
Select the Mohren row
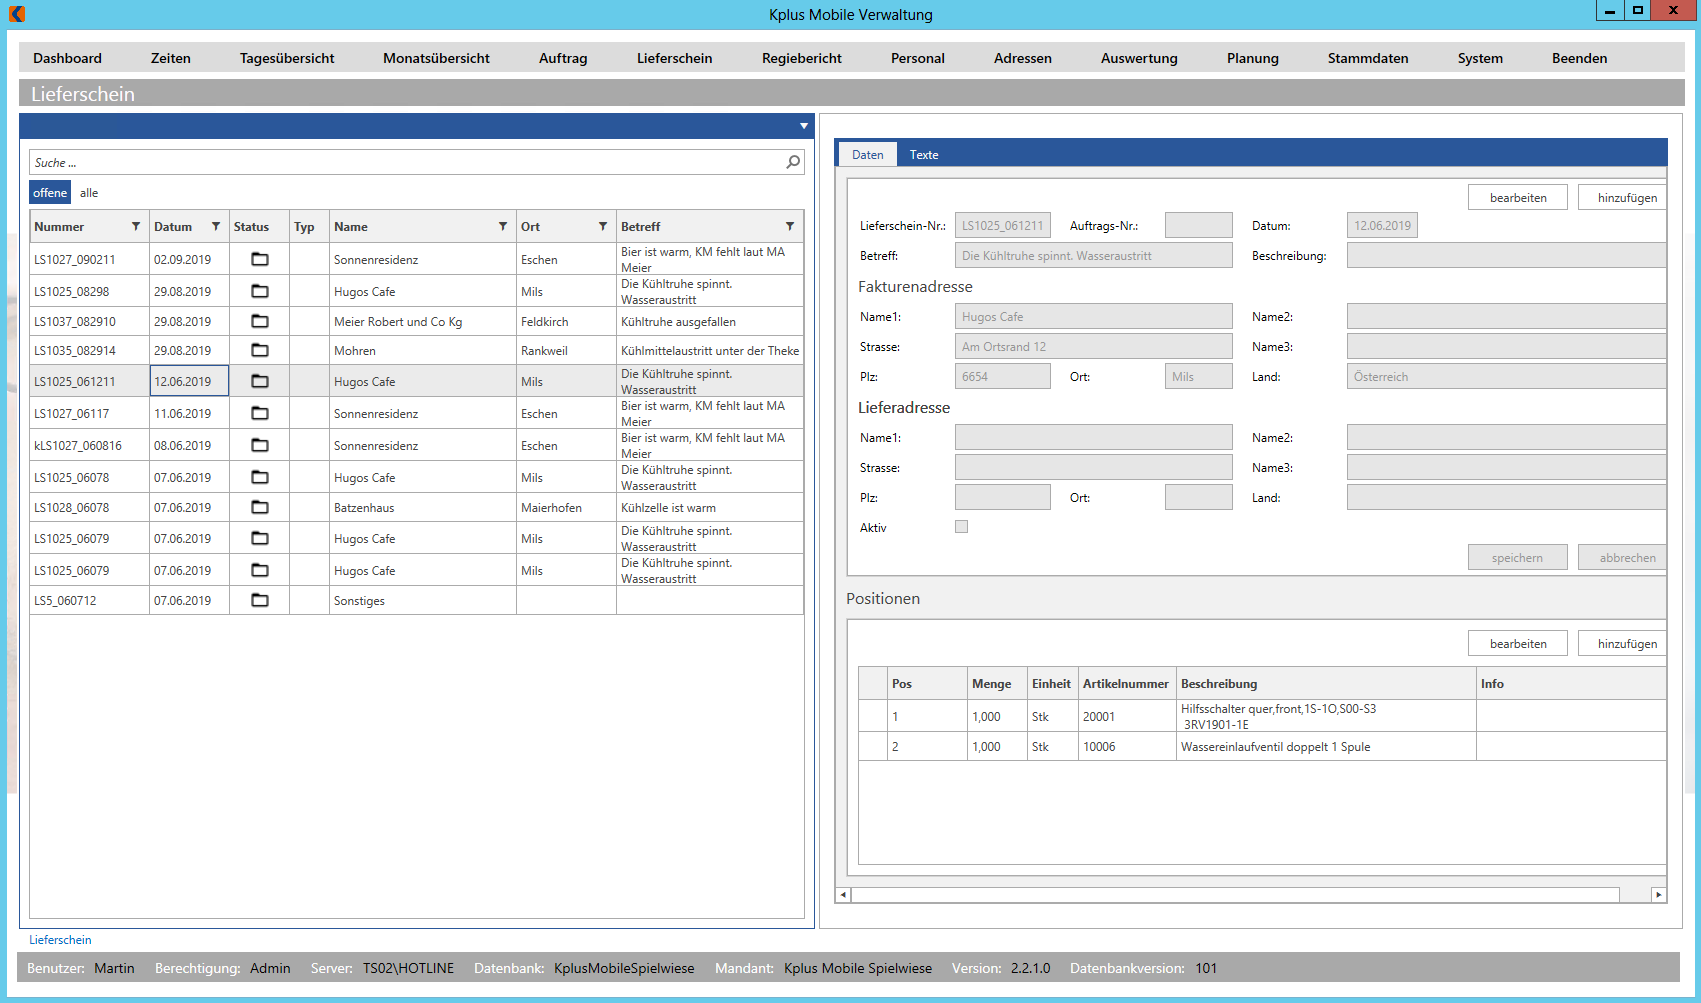(x=417, y=350)
